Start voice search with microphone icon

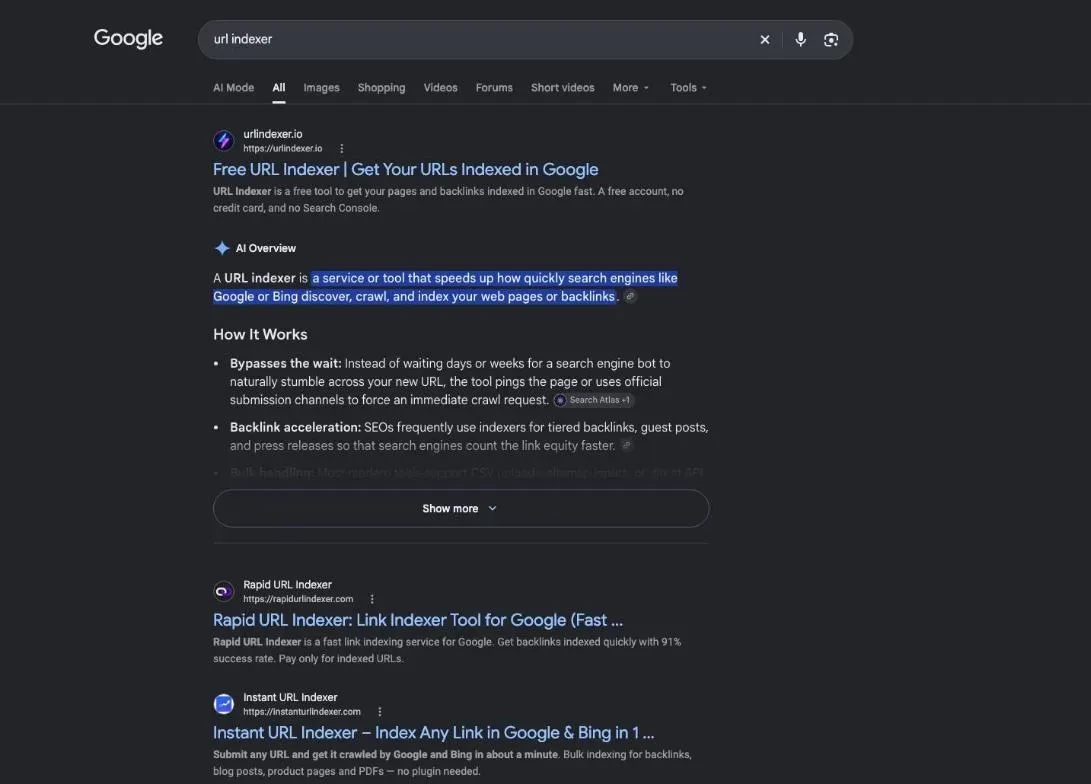[801, 40]
